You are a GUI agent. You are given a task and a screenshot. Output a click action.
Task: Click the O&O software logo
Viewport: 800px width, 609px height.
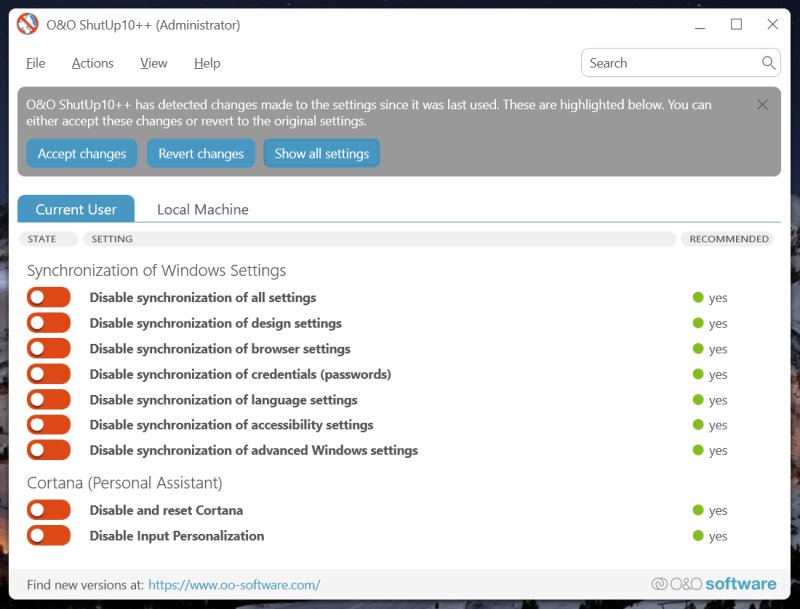(714, 584)
